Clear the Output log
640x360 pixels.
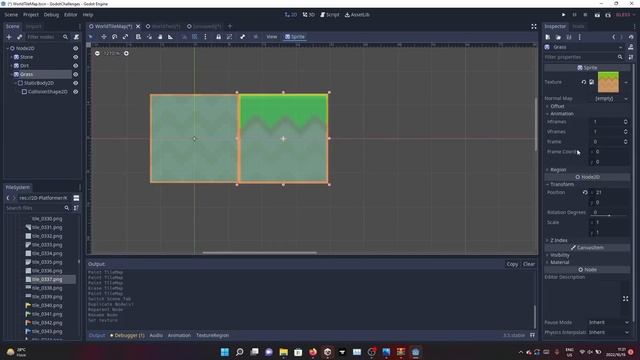tap(529, 264)
